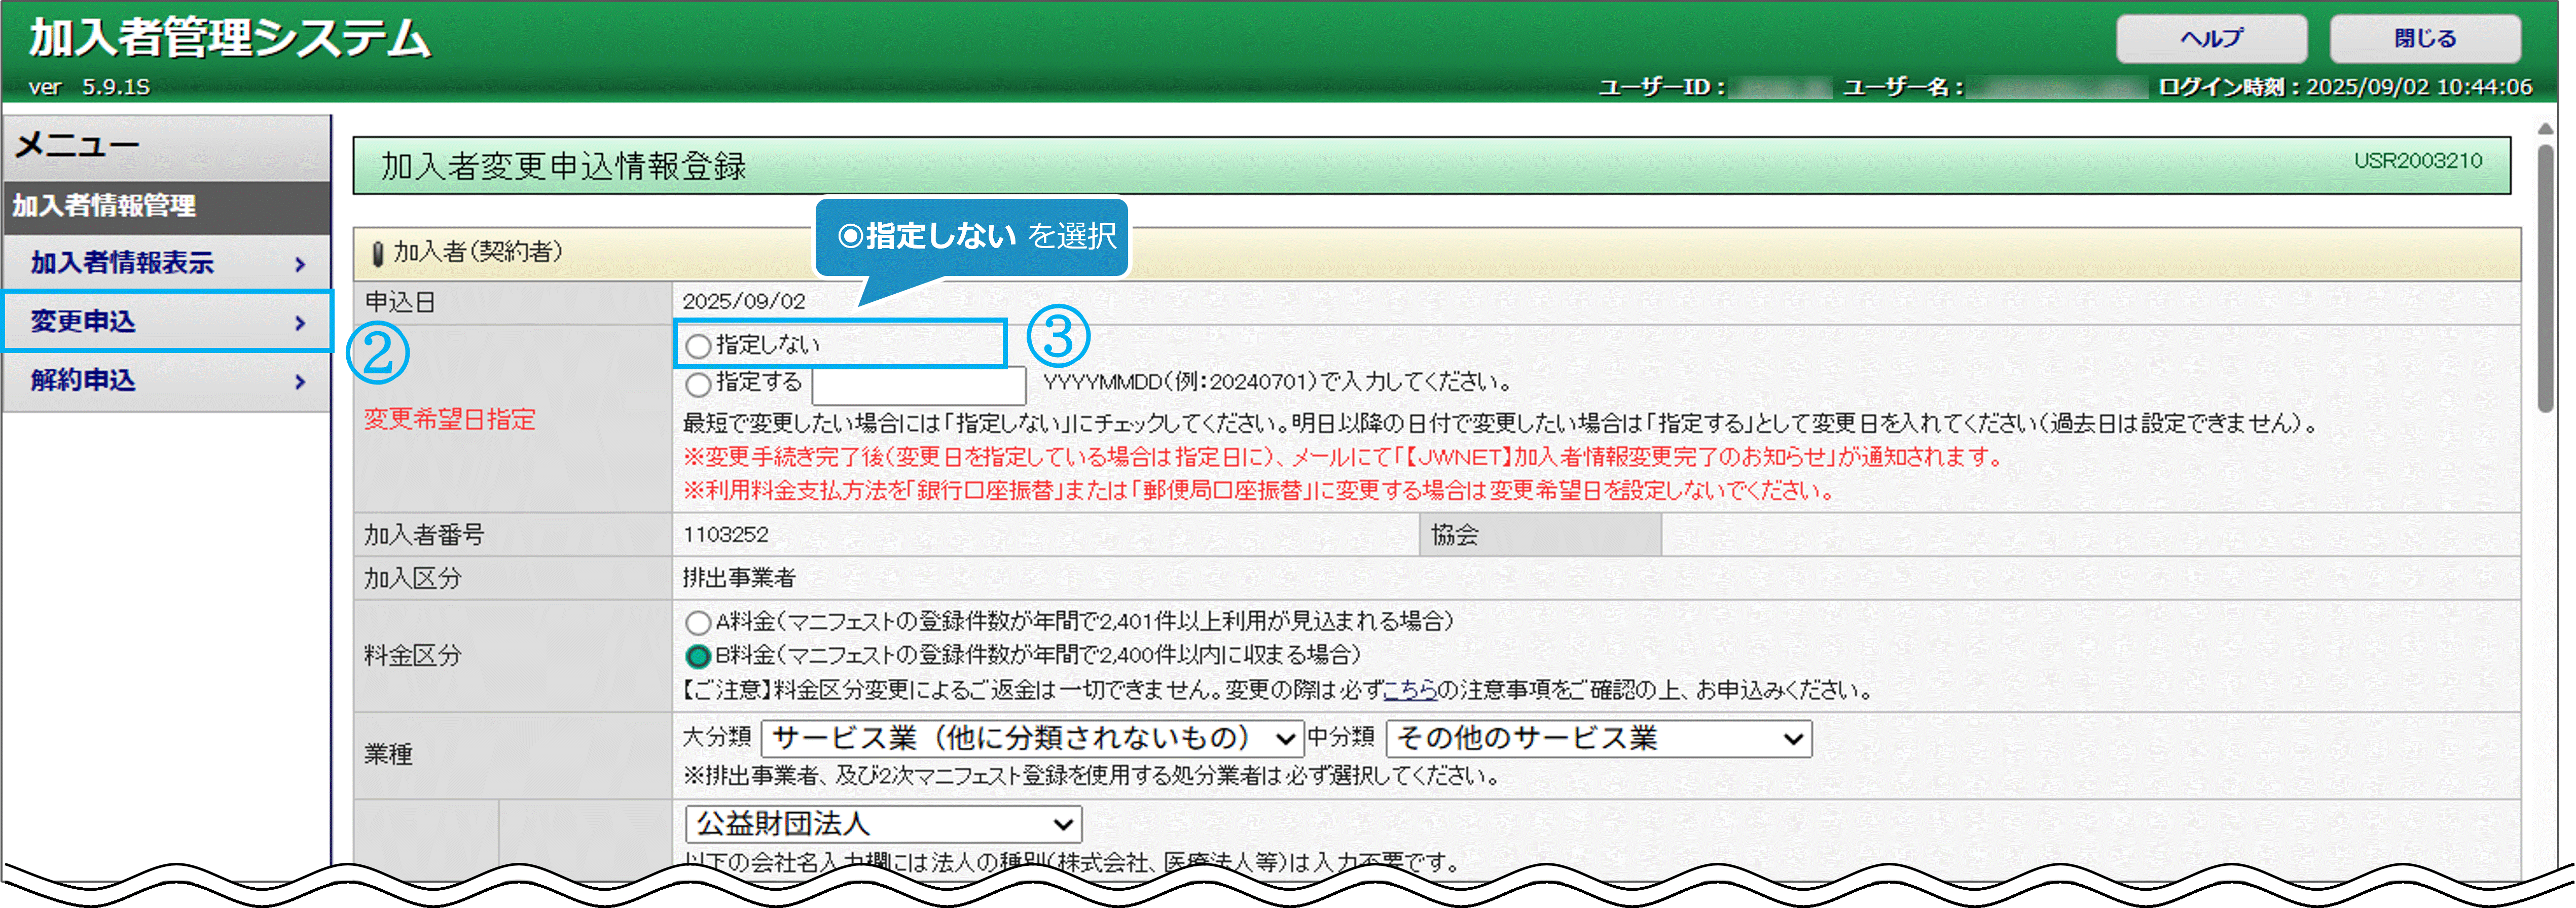Click the chevron beside 加入者情報表示
Image resolution: width=2576 pixels, height=908 pixels.
tap(300, 264)
